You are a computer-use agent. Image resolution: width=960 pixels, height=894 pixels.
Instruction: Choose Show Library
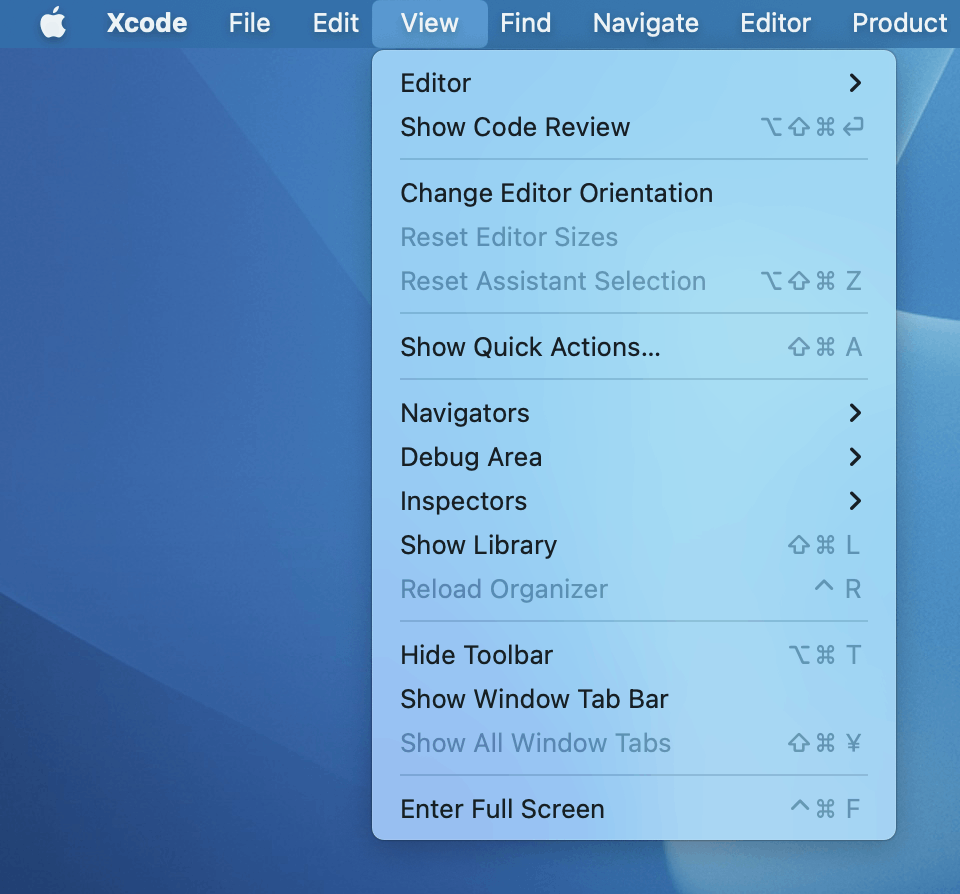pyautogui.click(x=634, y=545)
